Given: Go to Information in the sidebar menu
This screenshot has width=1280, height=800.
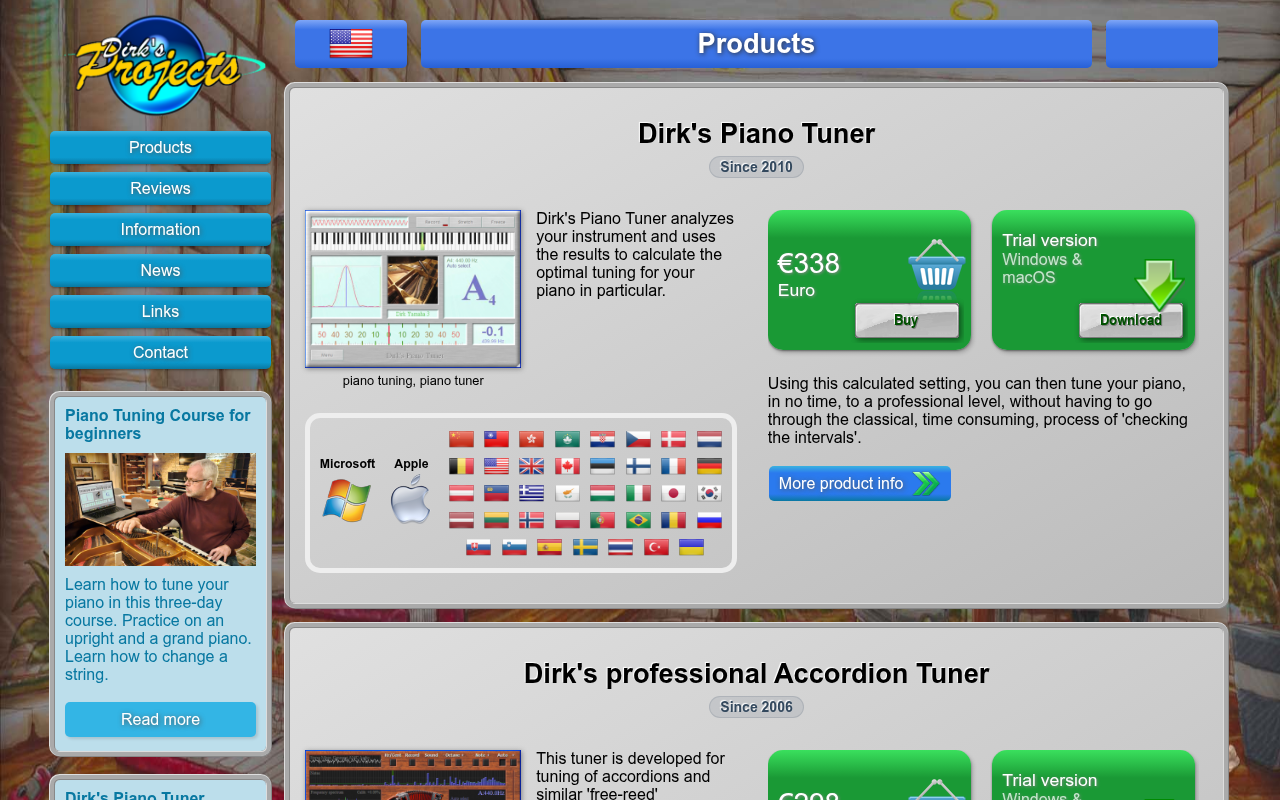Looking at the screenshot, I should point(160,230).
